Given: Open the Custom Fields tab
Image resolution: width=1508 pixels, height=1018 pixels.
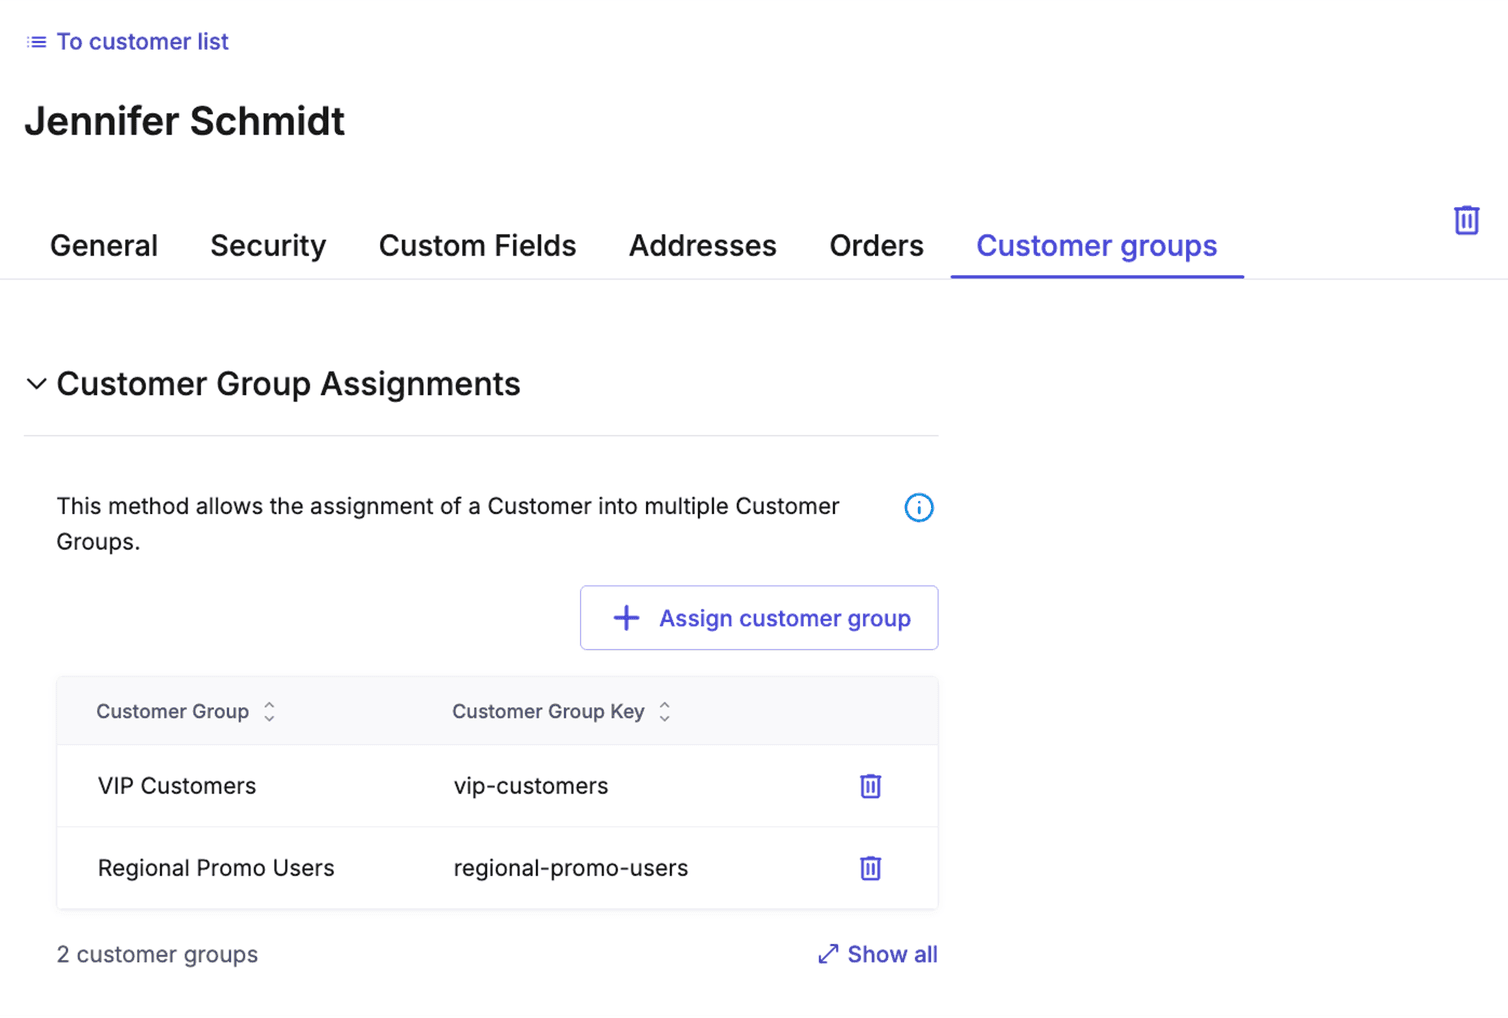Looking at the screenshot, I should (x=477, y=245).
